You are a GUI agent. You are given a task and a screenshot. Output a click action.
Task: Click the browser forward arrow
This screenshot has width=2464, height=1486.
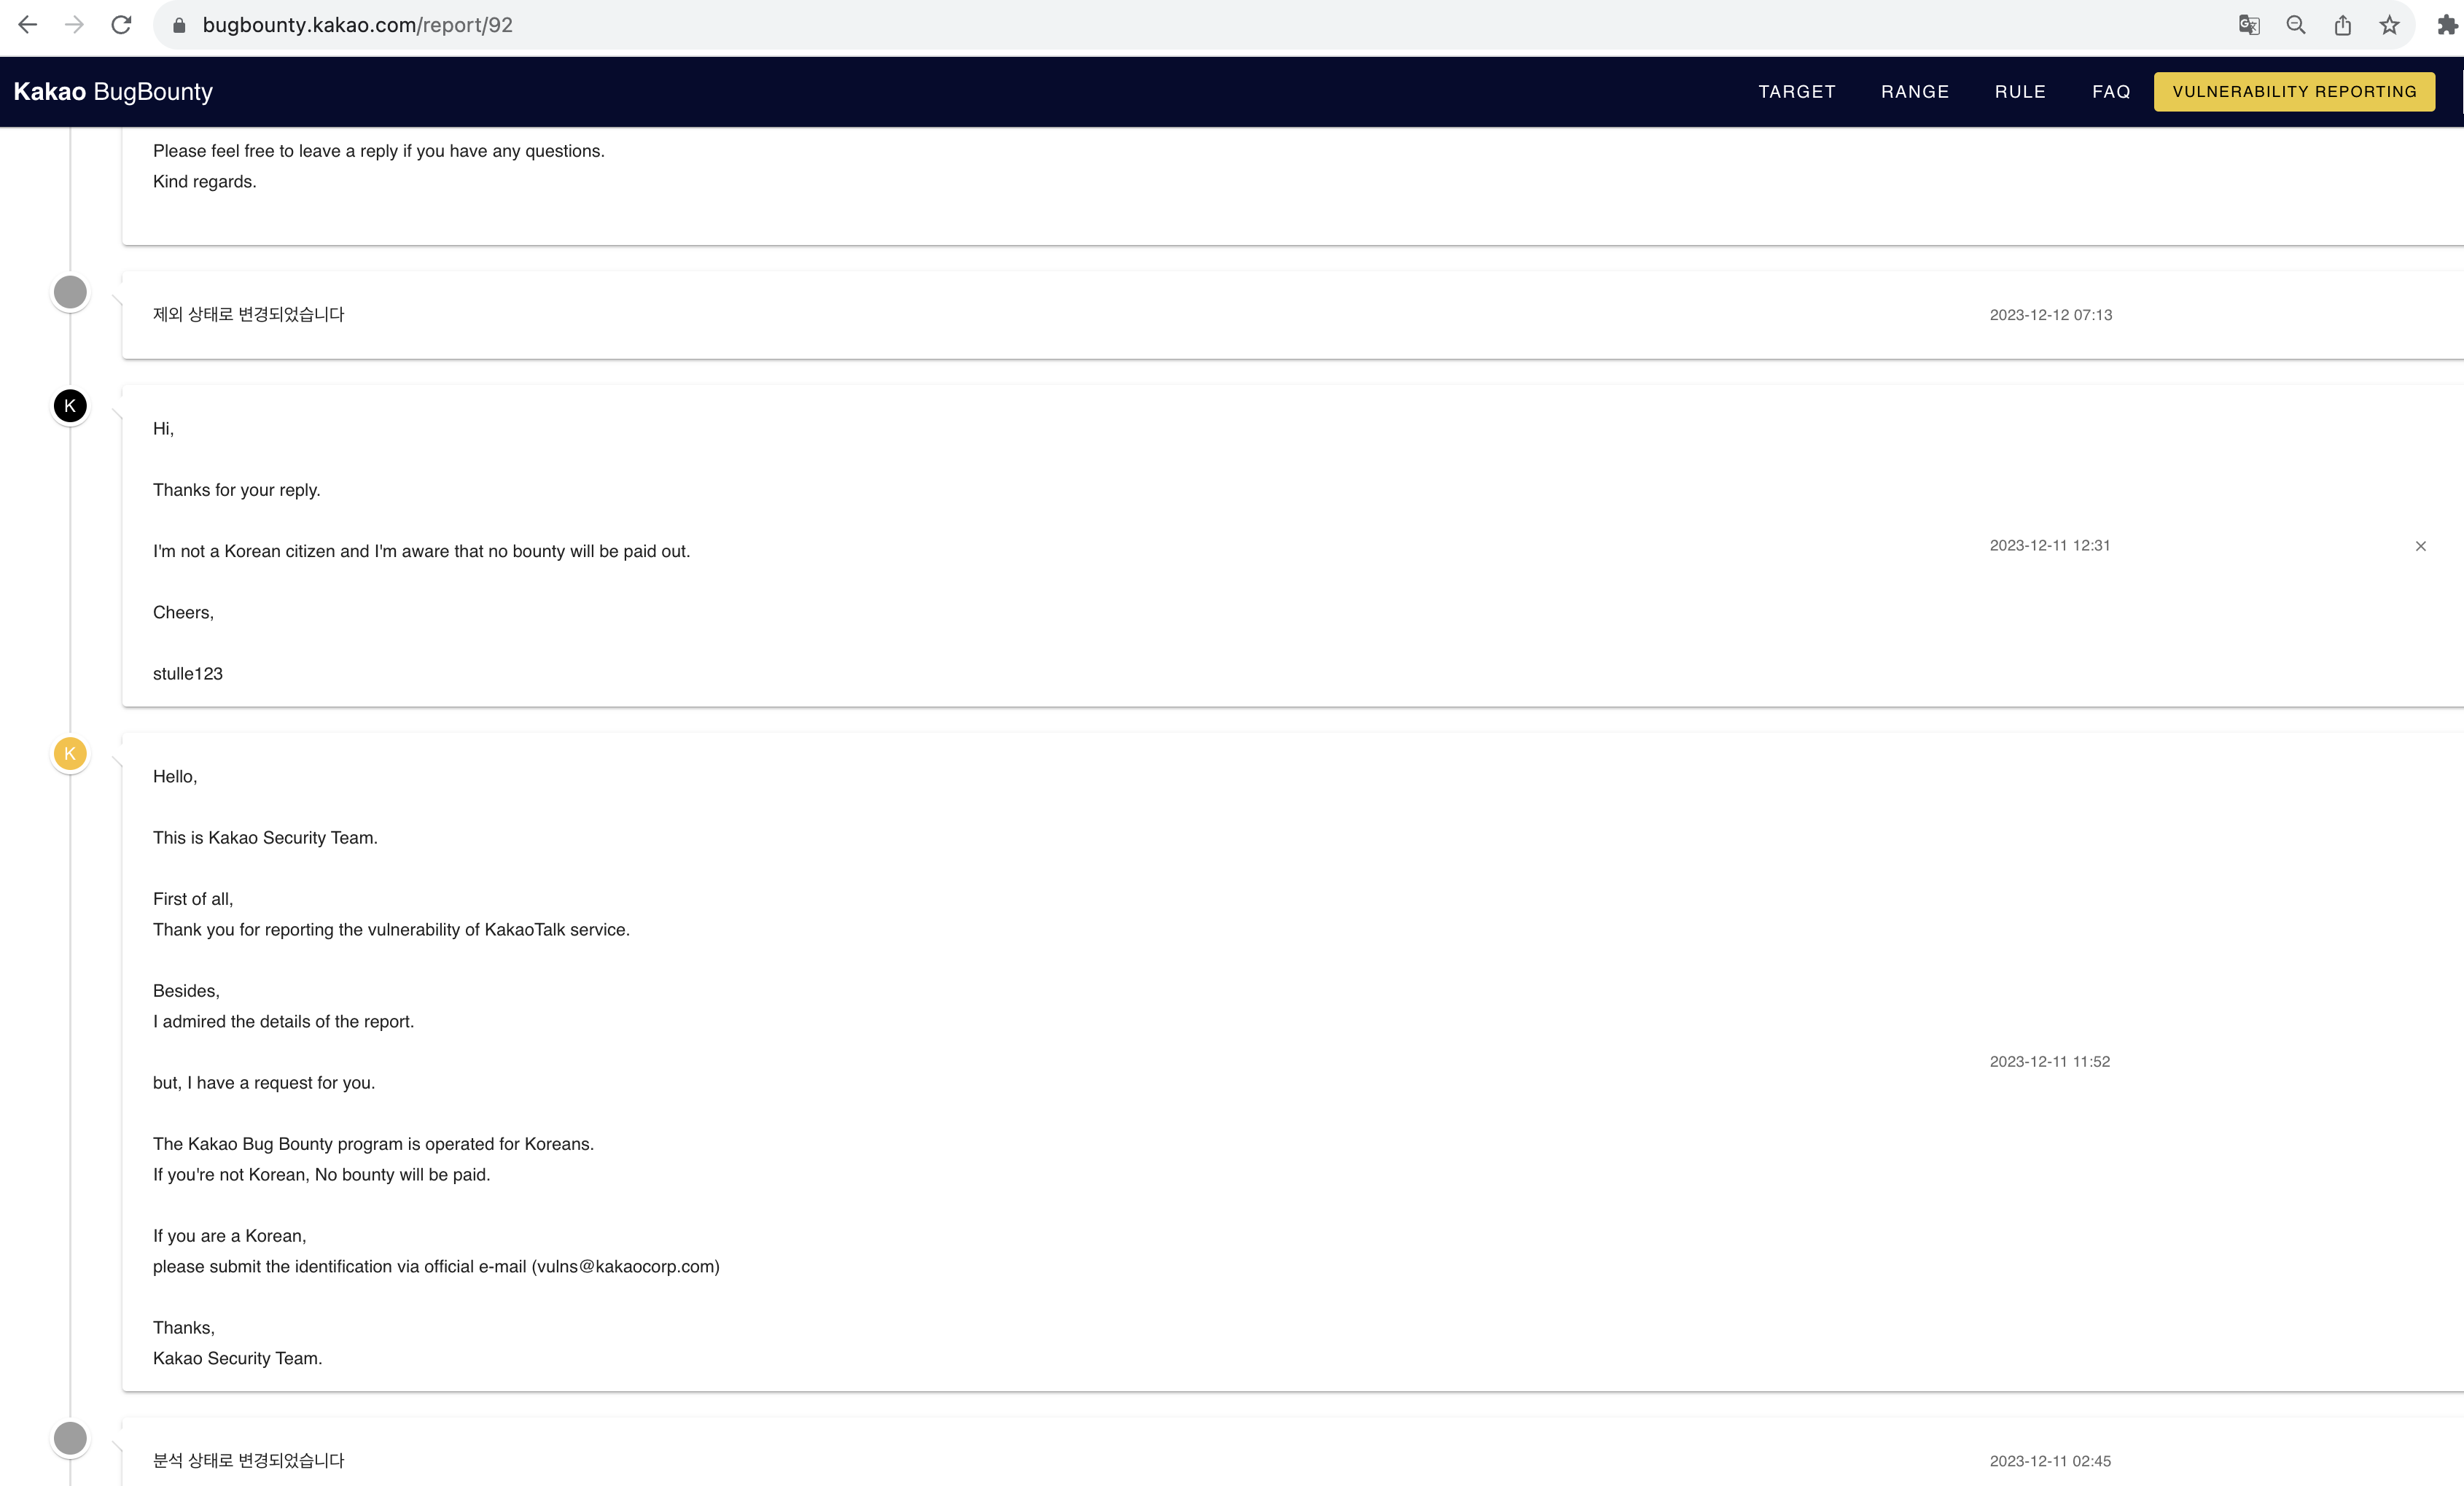click(74, 25)
